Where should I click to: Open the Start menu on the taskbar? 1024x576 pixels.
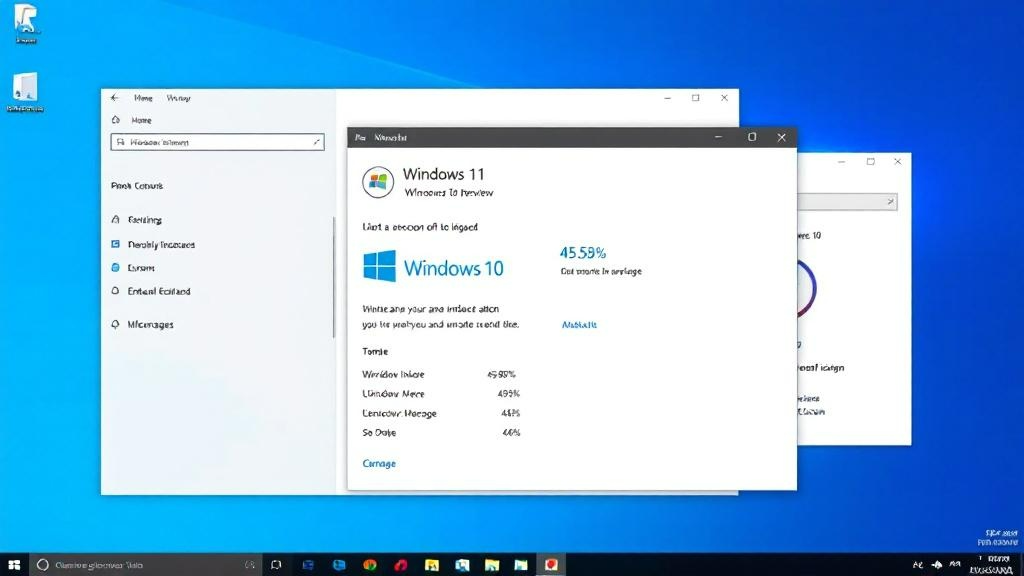[x=14, y=565]
